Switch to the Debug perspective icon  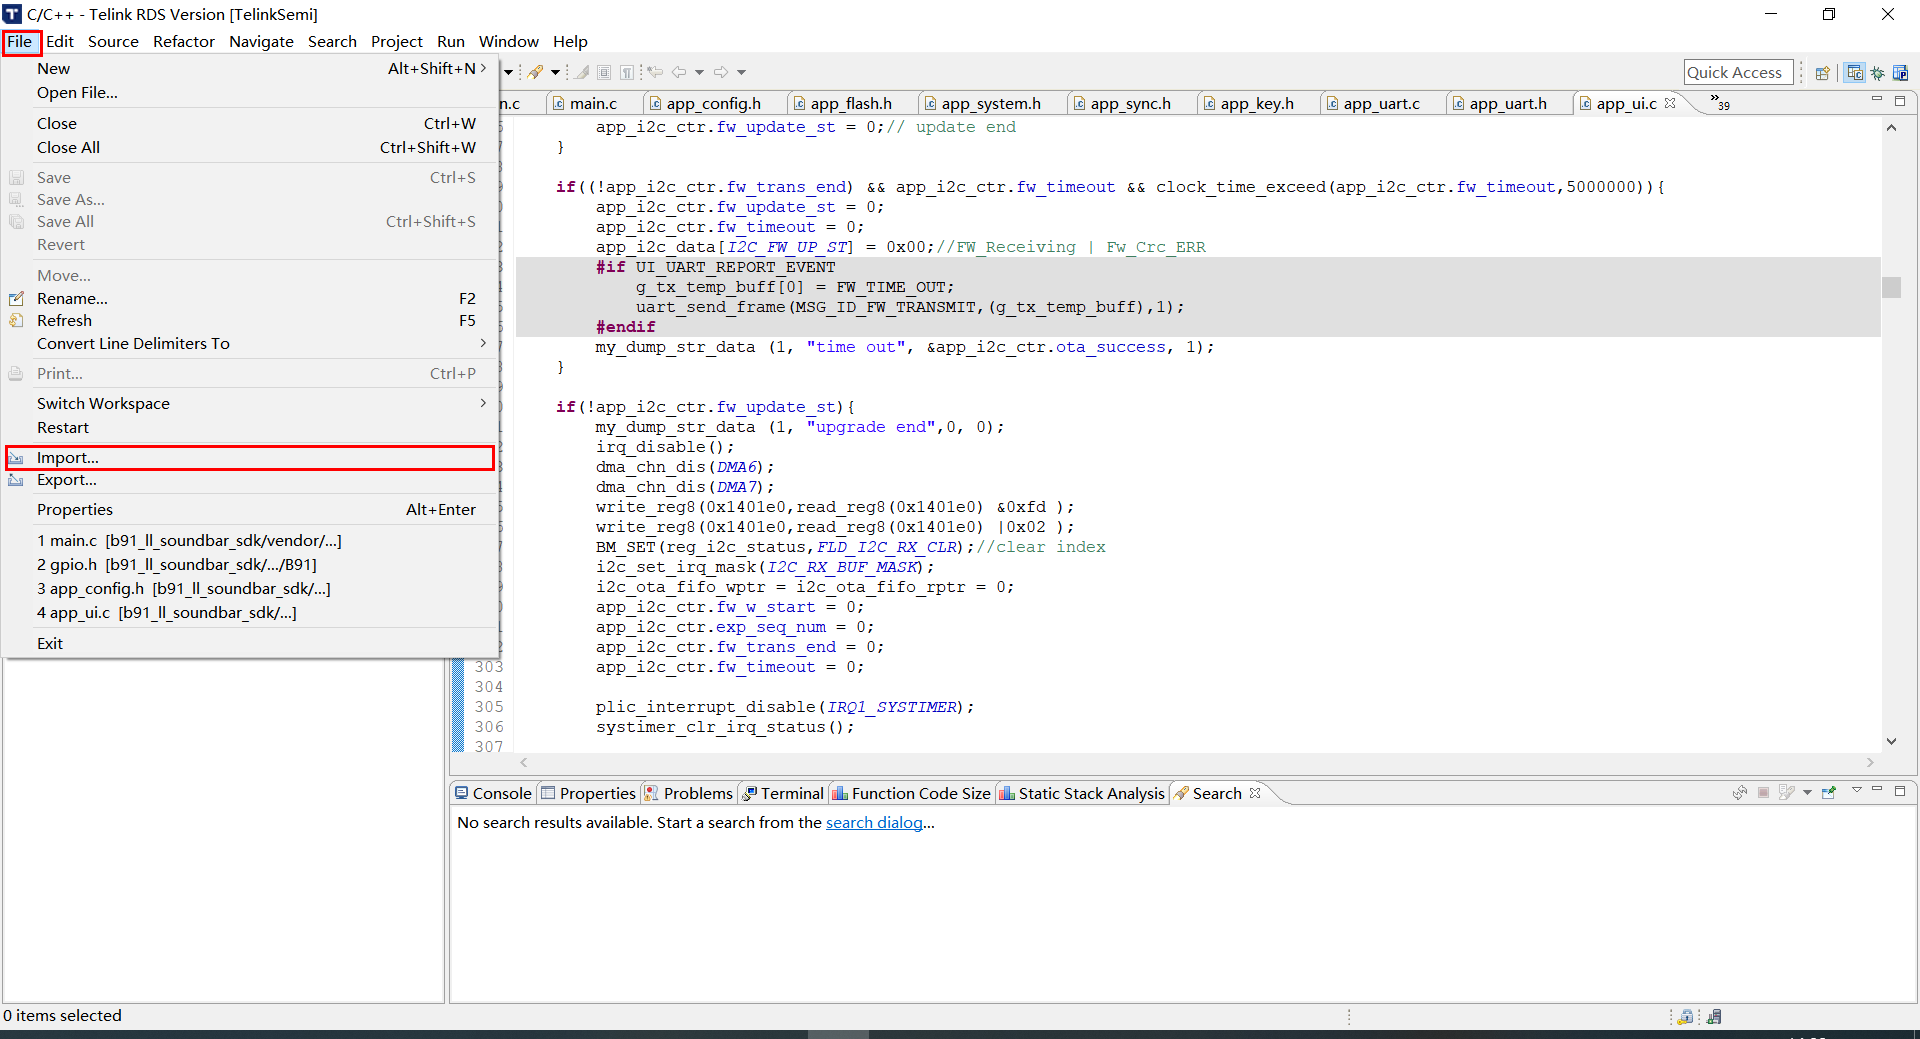coord(1879,72)
